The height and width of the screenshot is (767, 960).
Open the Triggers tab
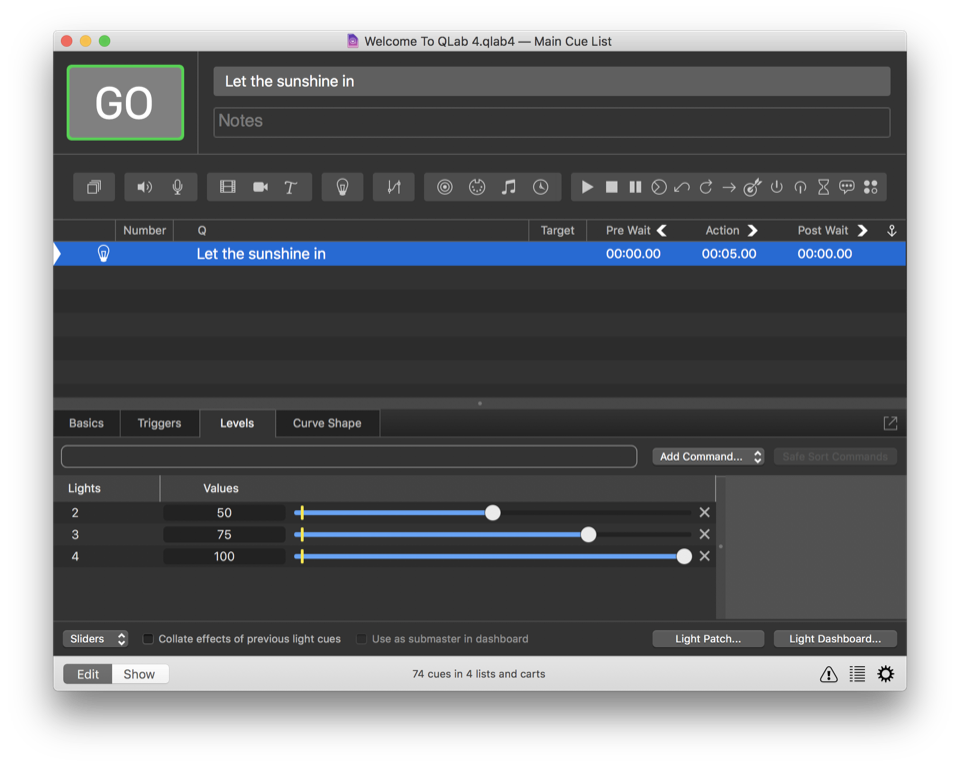(159, 423)
